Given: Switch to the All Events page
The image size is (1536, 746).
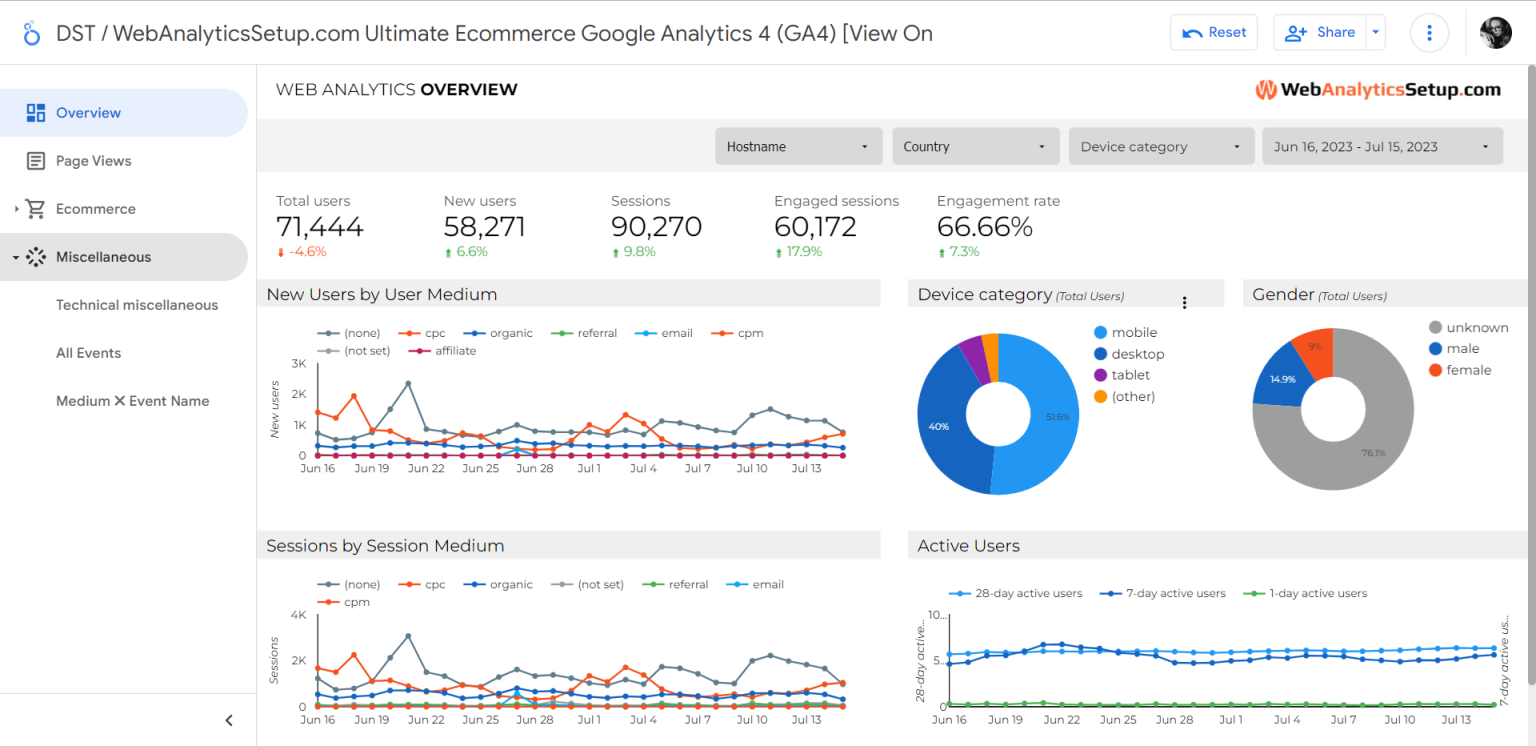Looking at the screenshot, I should tap(90, 352).
